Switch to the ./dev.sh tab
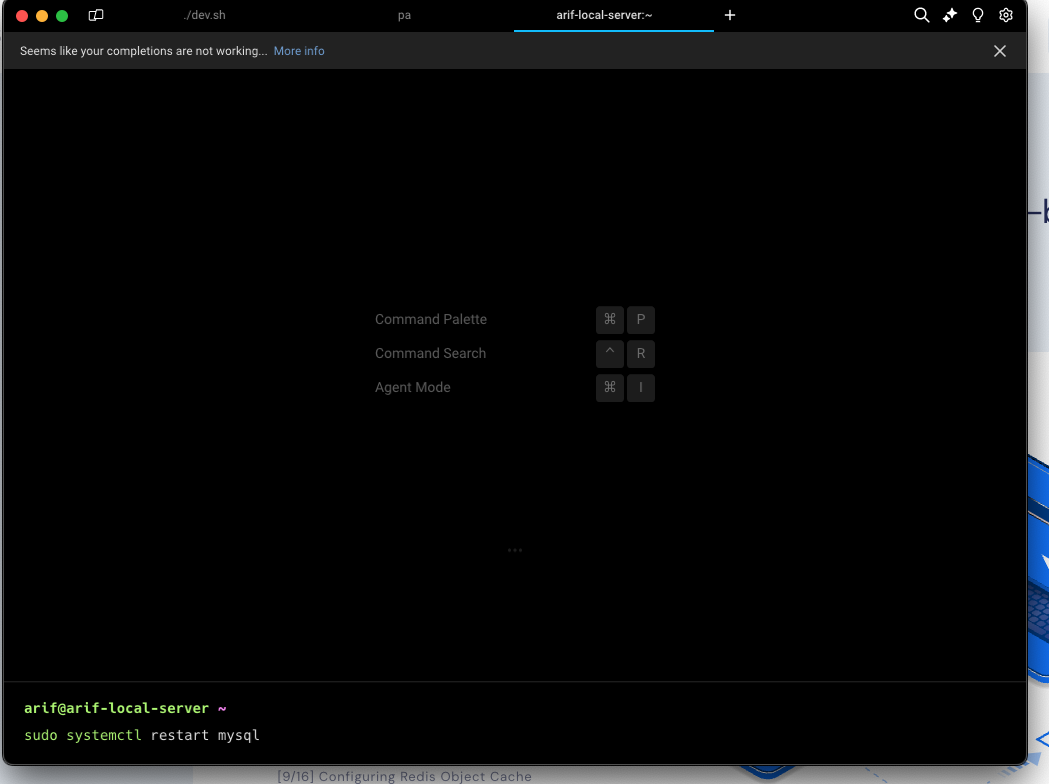 tap(204, 15)
